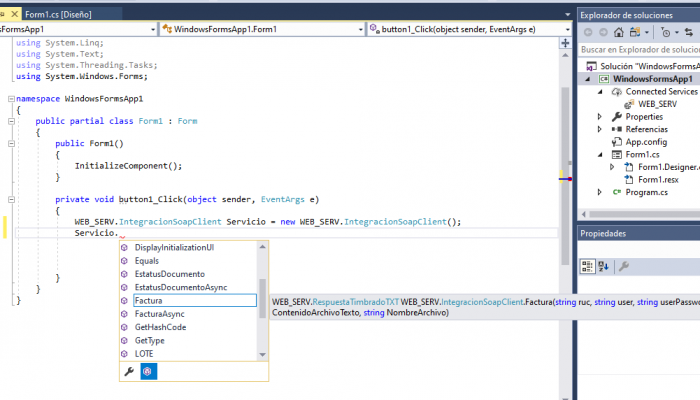700x400 pixels.
Task: Expand the Properties node in solution tree
Action: tap(600, 117)
